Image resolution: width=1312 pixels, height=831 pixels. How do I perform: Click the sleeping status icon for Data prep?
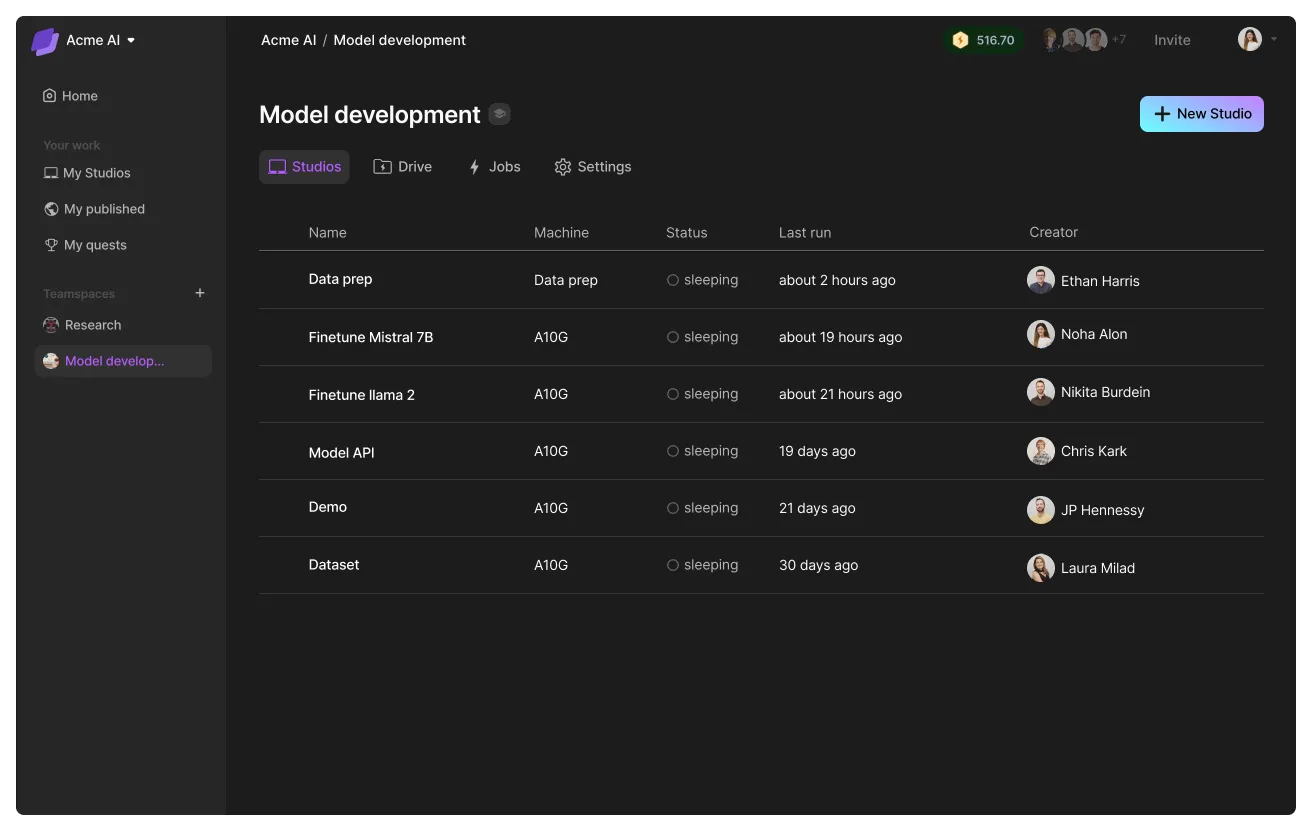tap(673, 280)
